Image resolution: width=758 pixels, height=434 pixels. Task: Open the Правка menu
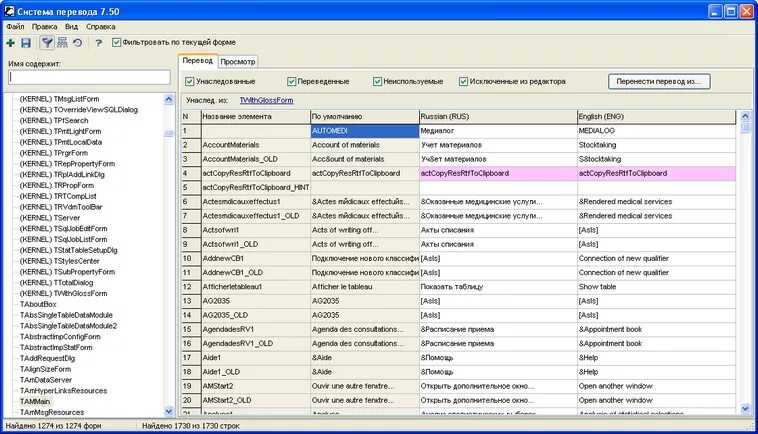[x=44, y=27]
